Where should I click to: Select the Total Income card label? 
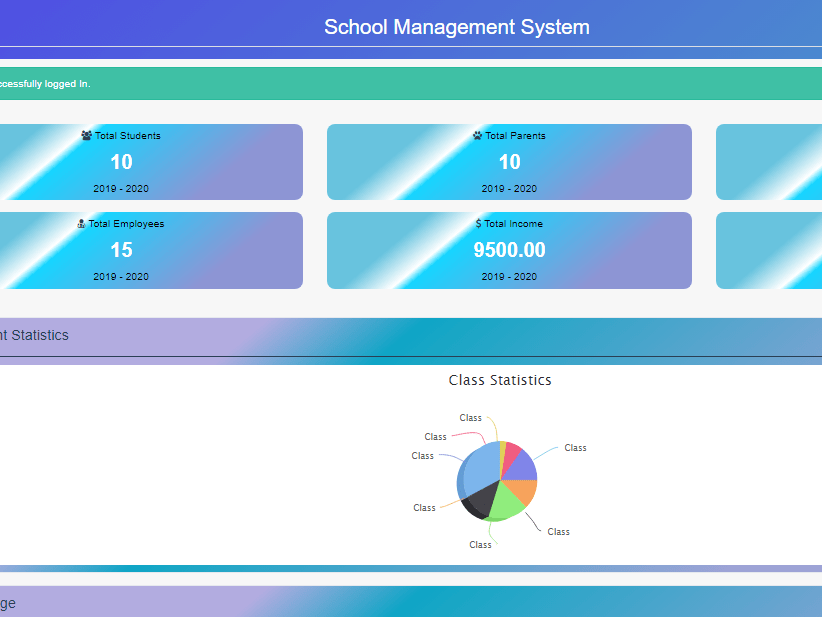coord(513,224)
